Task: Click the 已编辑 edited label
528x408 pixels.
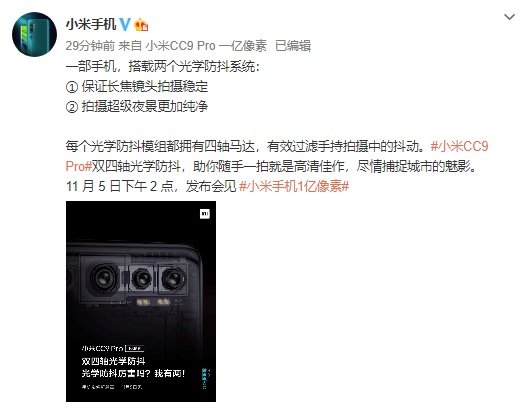Action: [293, 46]
